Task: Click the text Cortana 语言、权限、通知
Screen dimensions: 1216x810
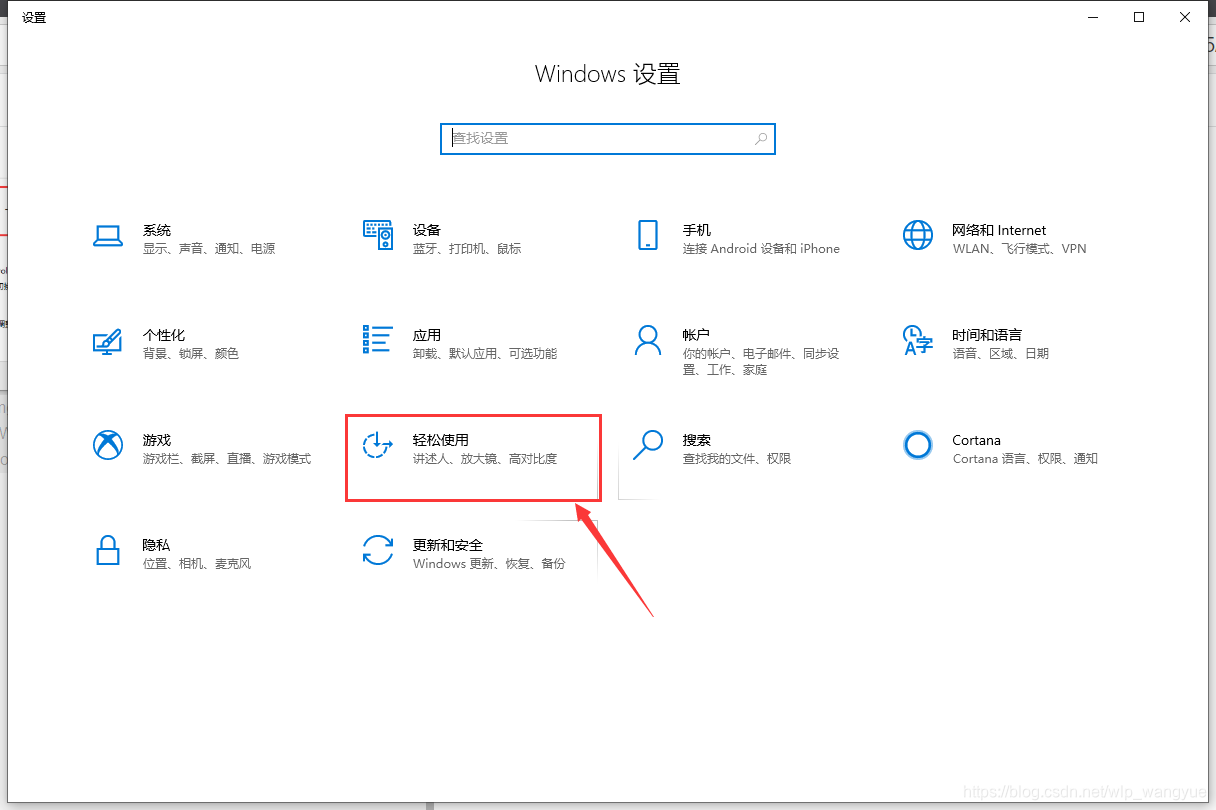Action: tap(1025, 459)
